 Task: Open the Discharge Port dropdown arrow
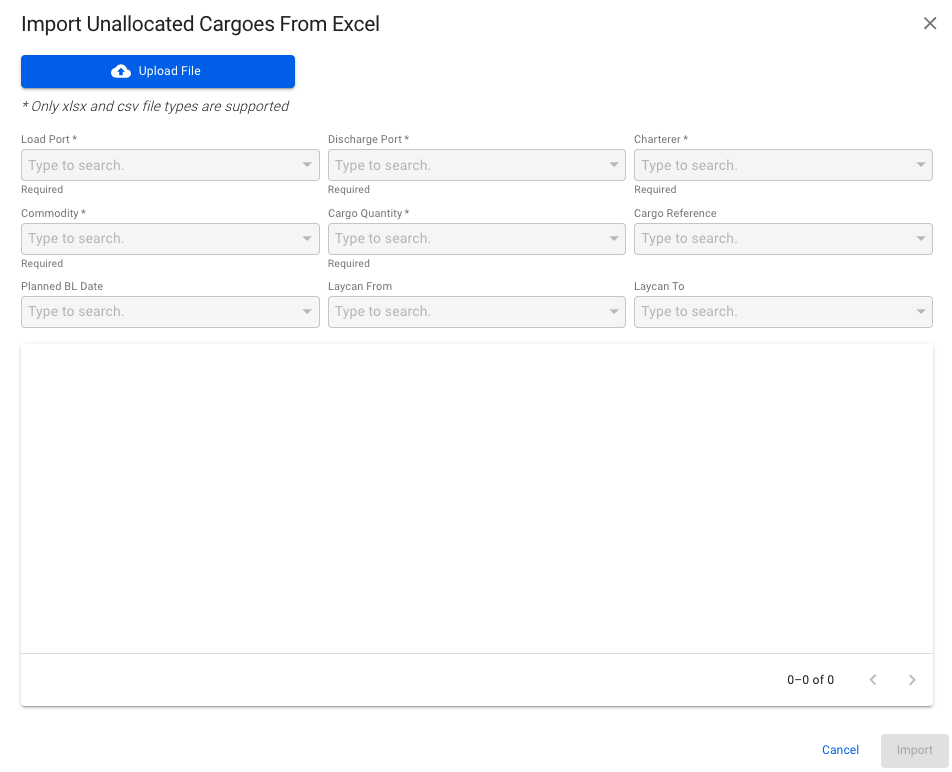click(614, 165)
